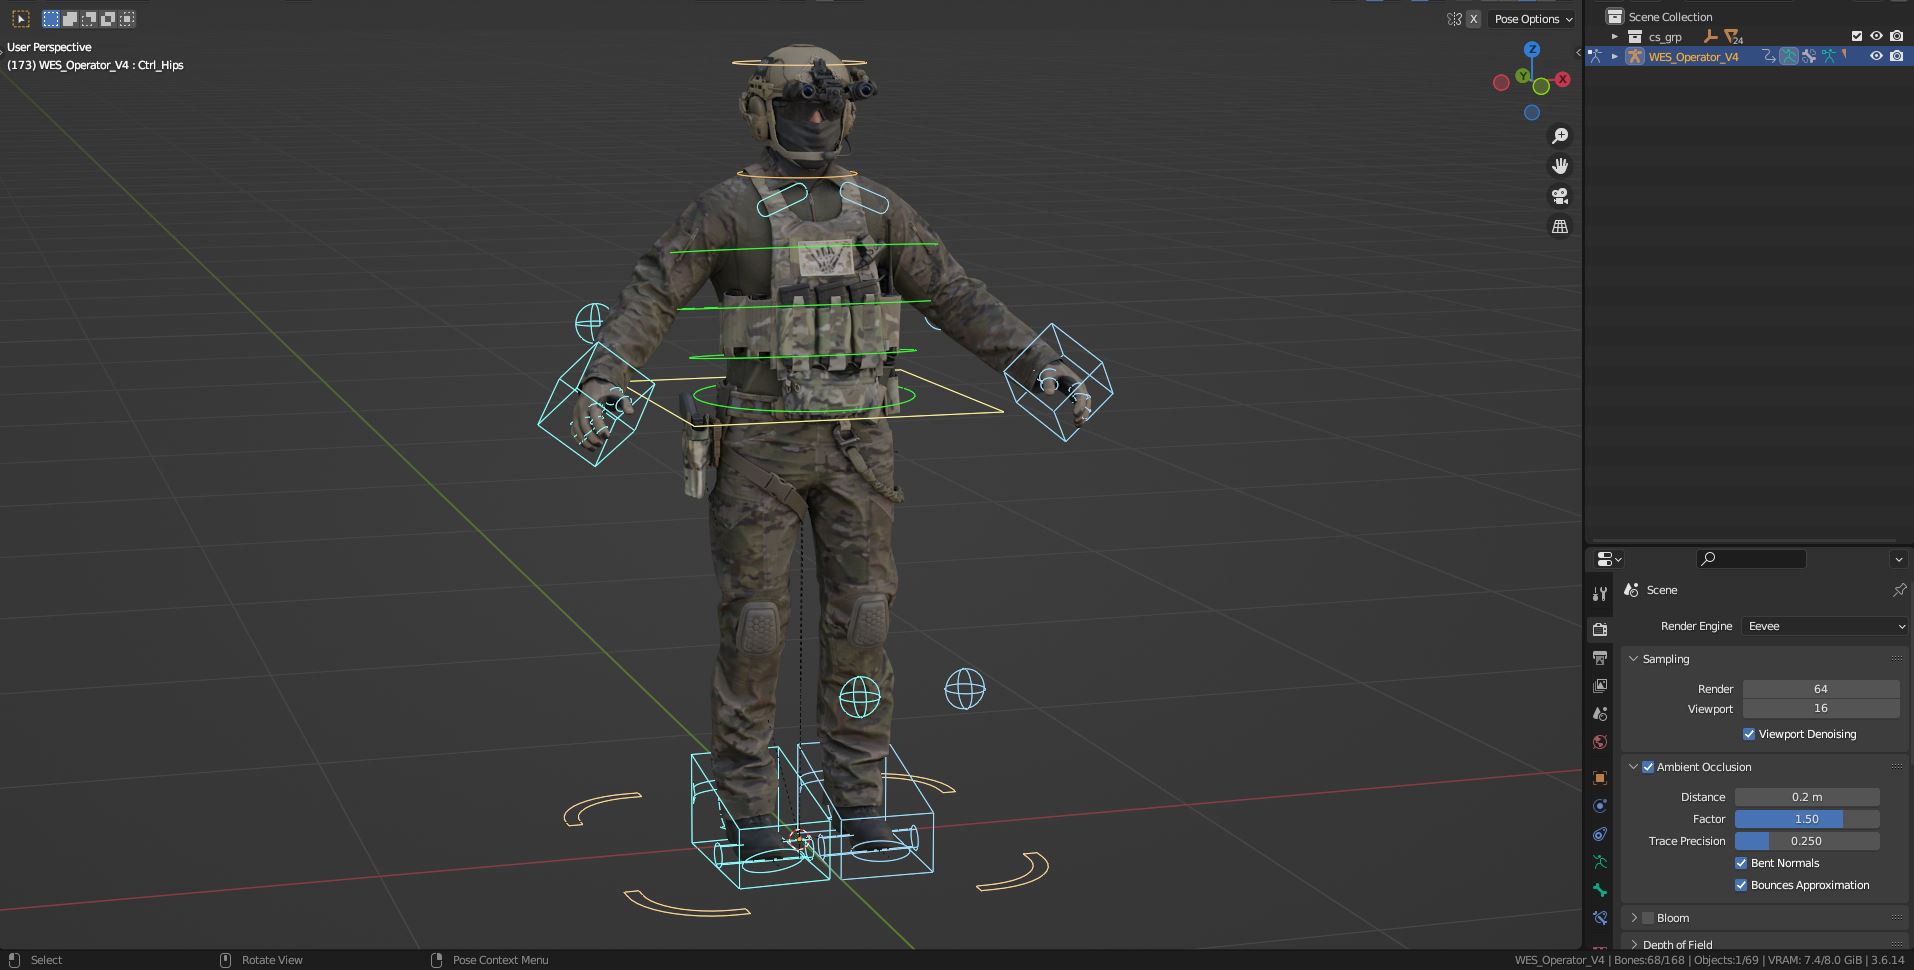Select the Select Box tool icon
Screen dimensions: 1914x970
pyautogui.click(x=21, y=19)
